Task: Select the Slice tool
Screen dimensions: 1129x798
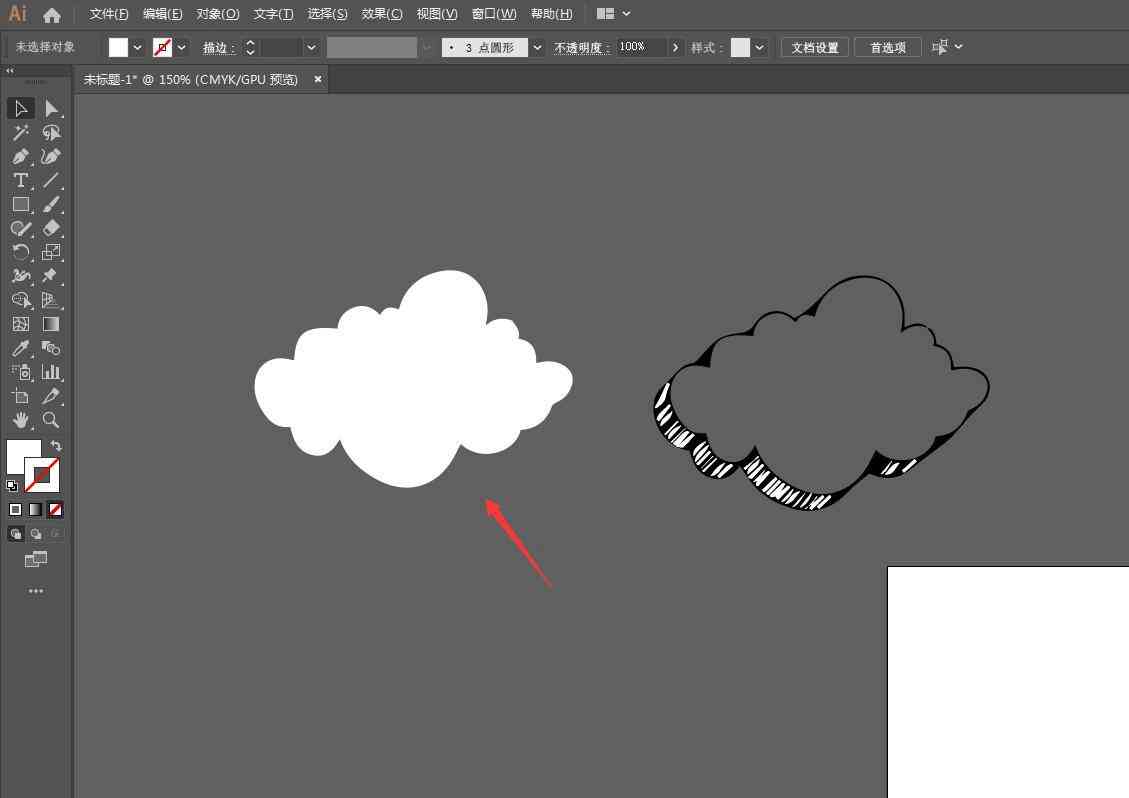Action: click(51, 396)
